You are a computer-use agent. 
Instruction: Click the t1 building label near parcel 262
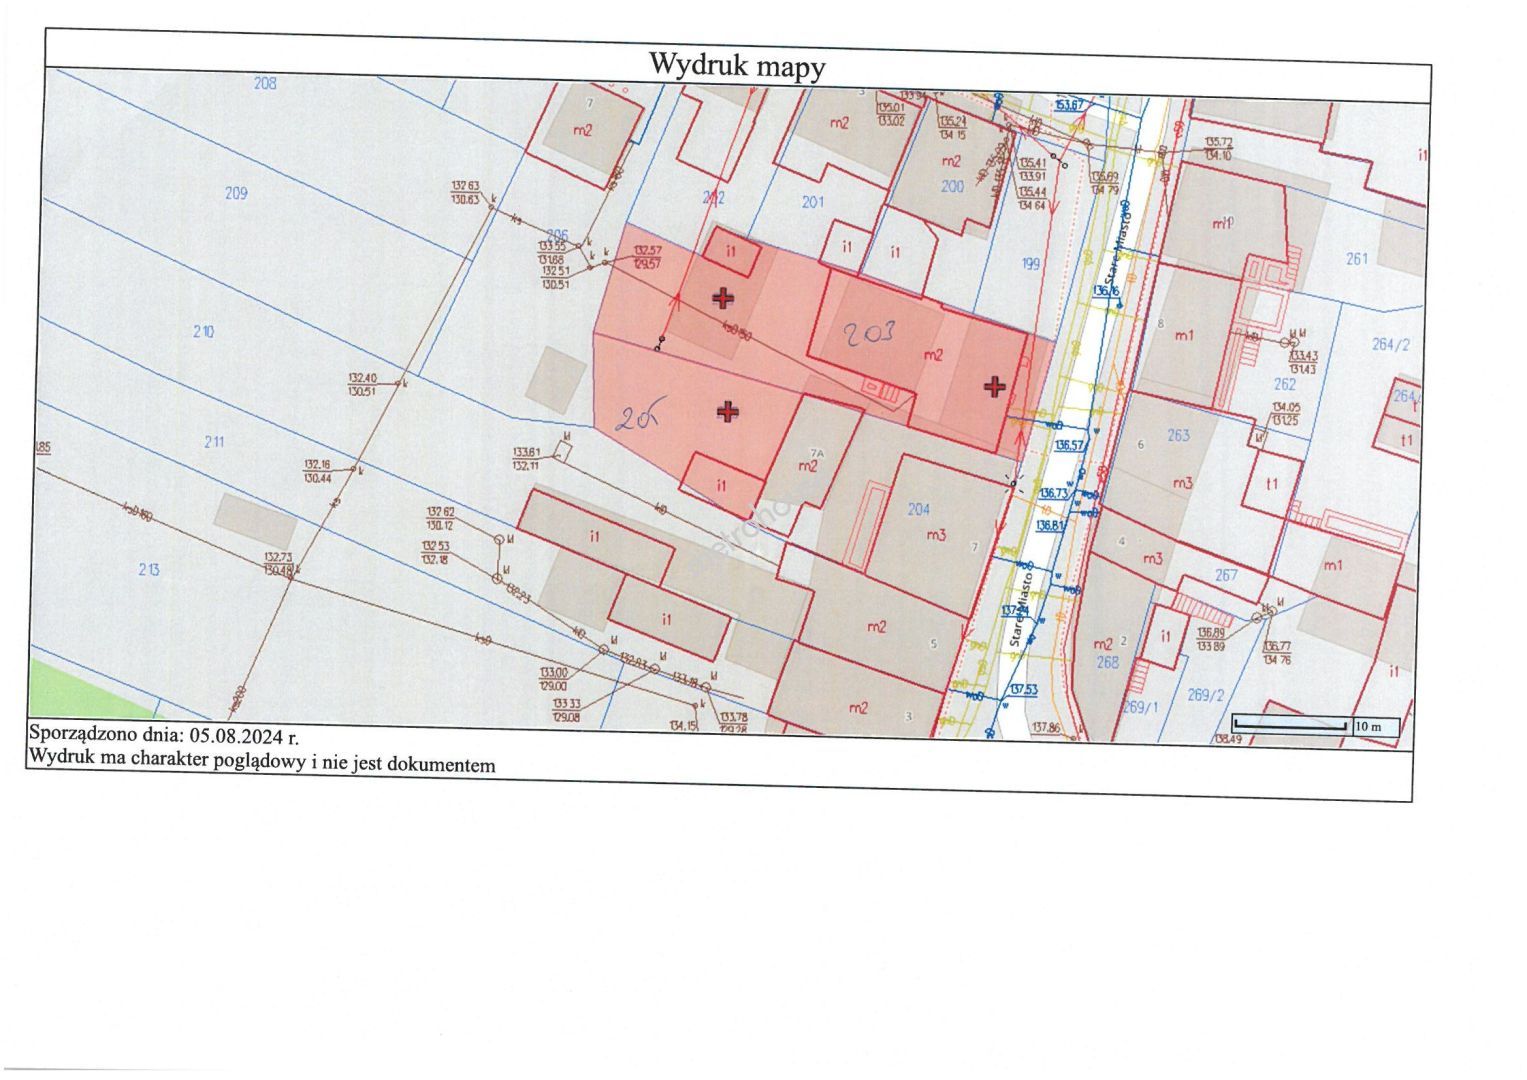tap(1272, 484)
